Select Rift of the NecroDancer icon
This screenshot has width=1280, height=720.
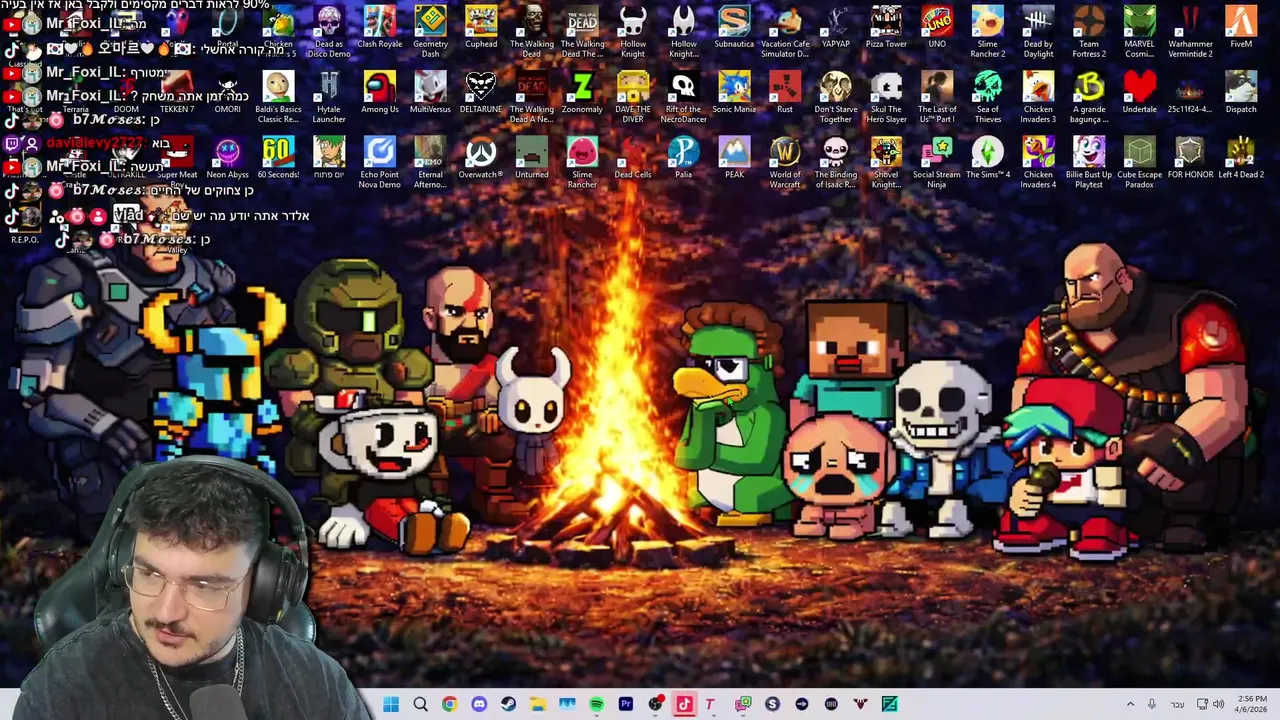coord(683,97)
